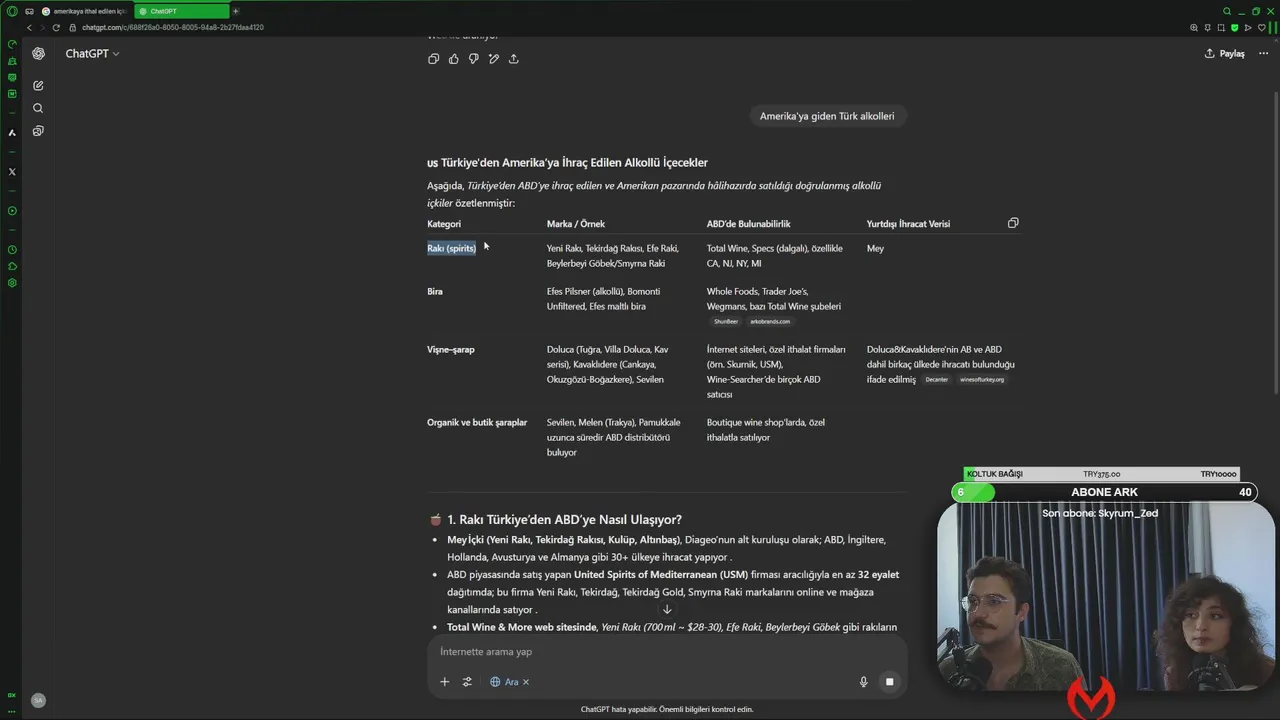The width and height of the screenshot is (1280, 720).
Task: Click the user message bubble Amerika'ya giden Türk alkolleri
Action: [827, 116]
